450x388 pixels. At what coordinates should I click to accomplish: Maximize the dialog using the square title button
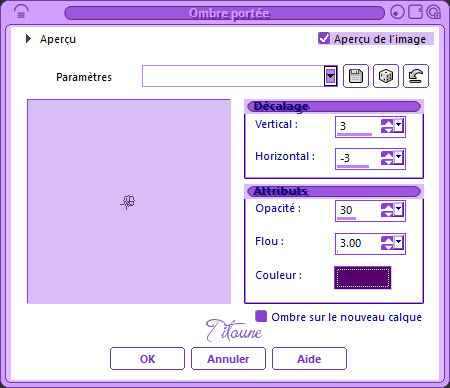pyautogui.click(x=415, y=12)
